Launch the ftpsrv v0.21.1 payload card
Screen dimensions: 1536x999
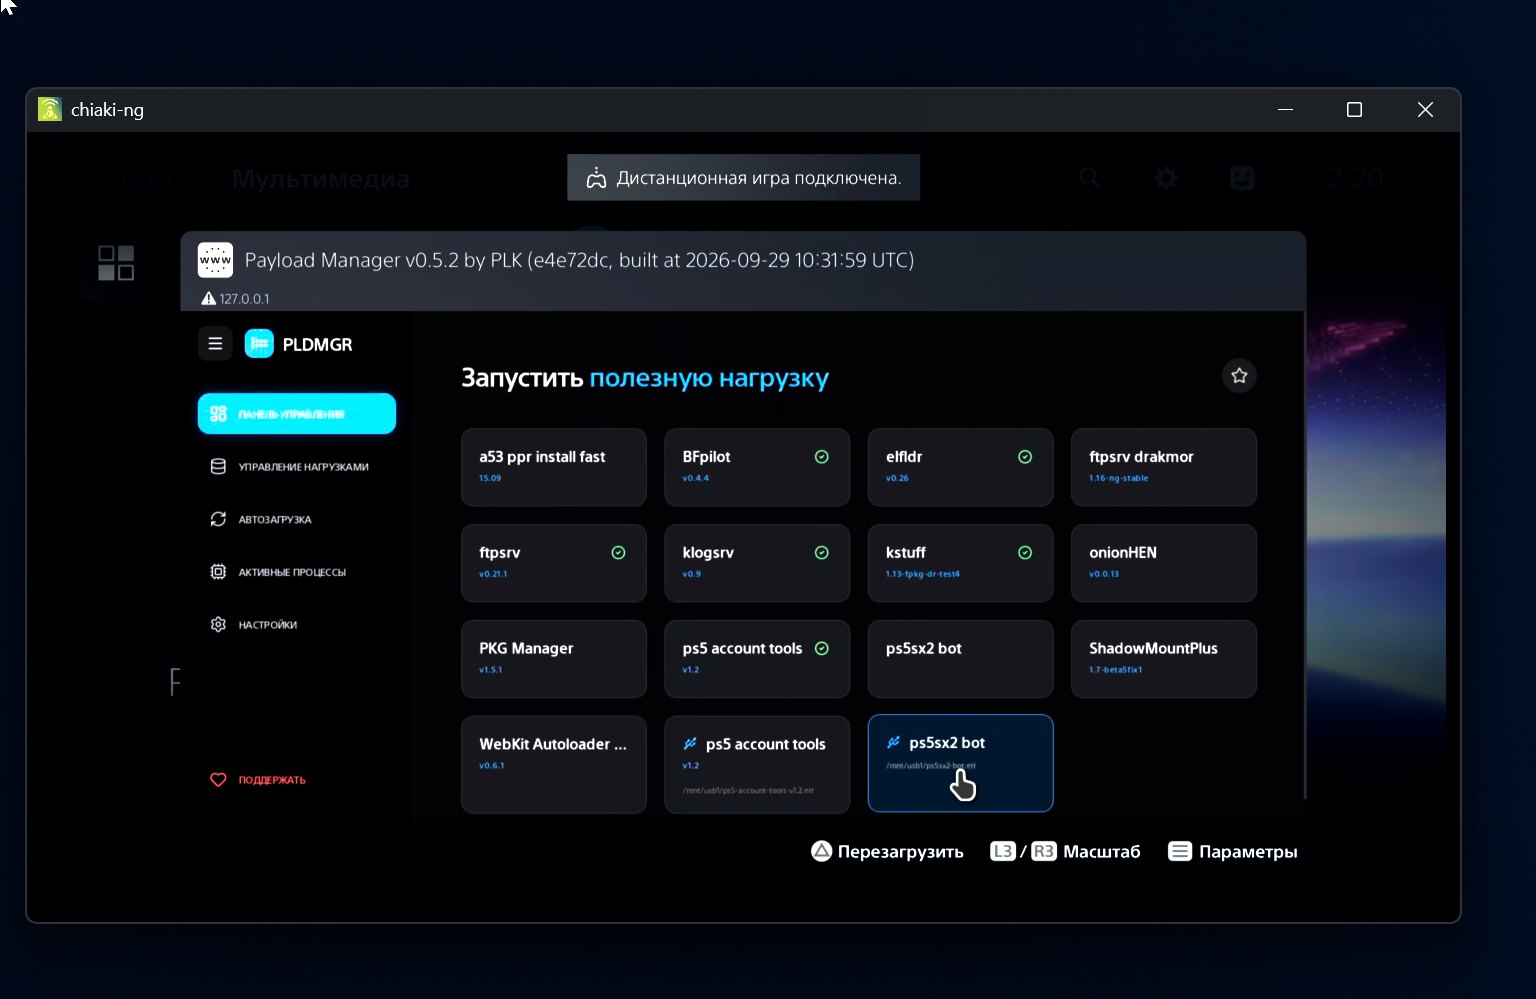554,563
